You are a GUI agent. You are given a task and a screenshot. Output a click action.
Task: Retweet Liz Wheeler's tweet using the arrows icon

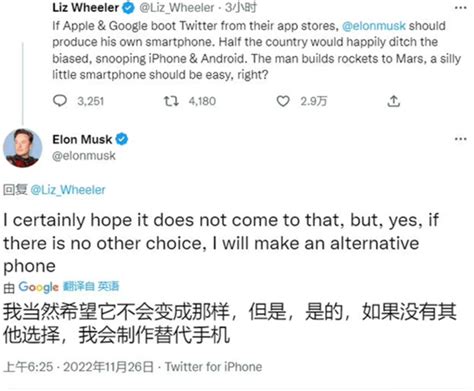tap(171, 101)
